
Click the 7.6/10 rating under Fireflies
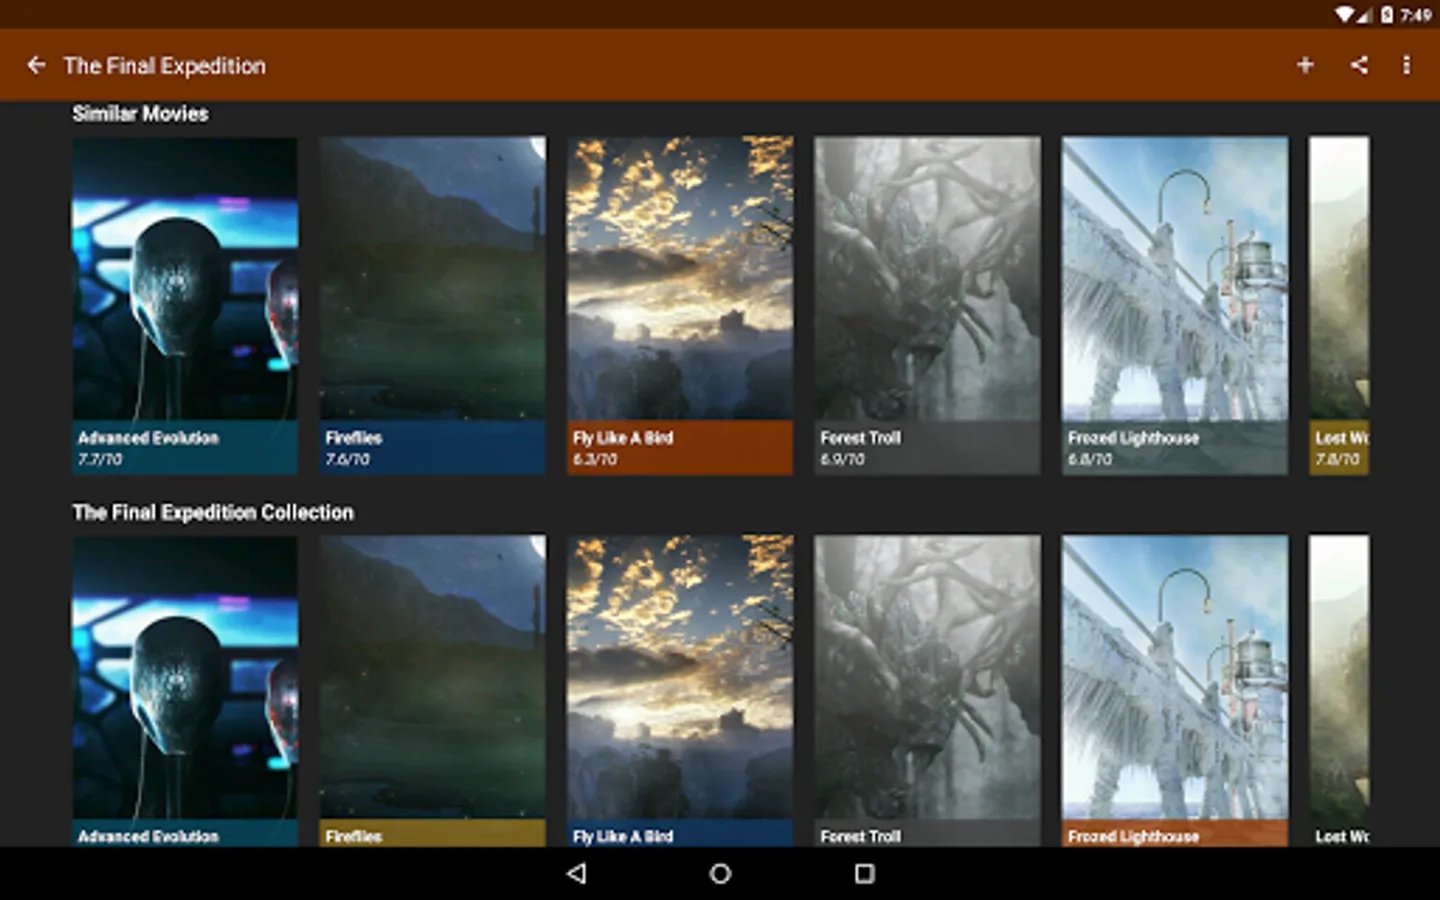pos(347,459)
